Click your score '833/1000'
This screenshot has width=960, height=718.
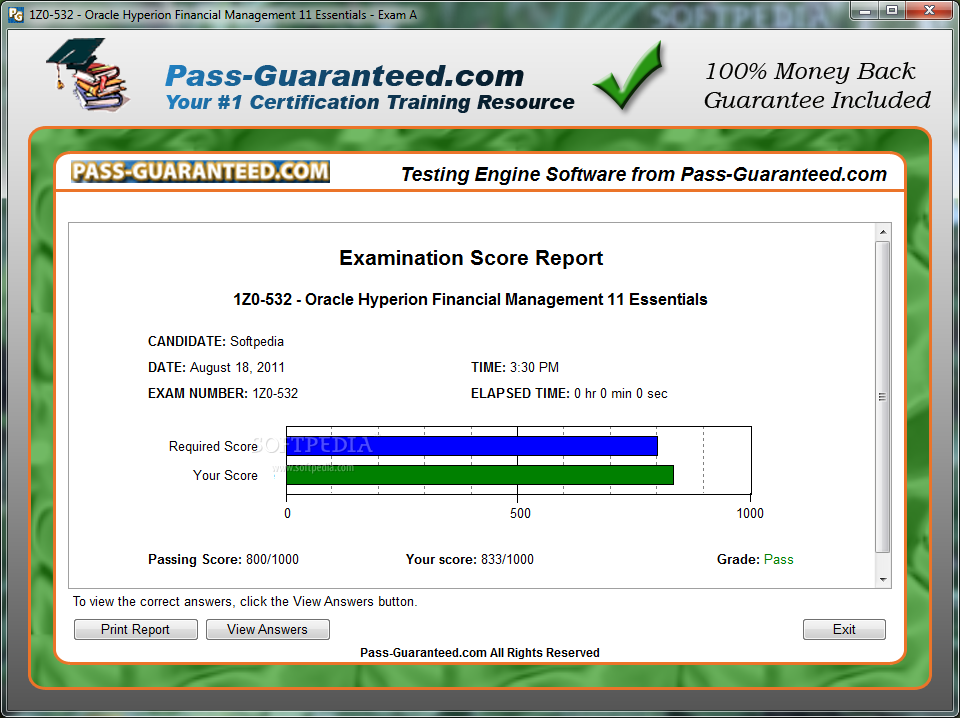(507, 559)
